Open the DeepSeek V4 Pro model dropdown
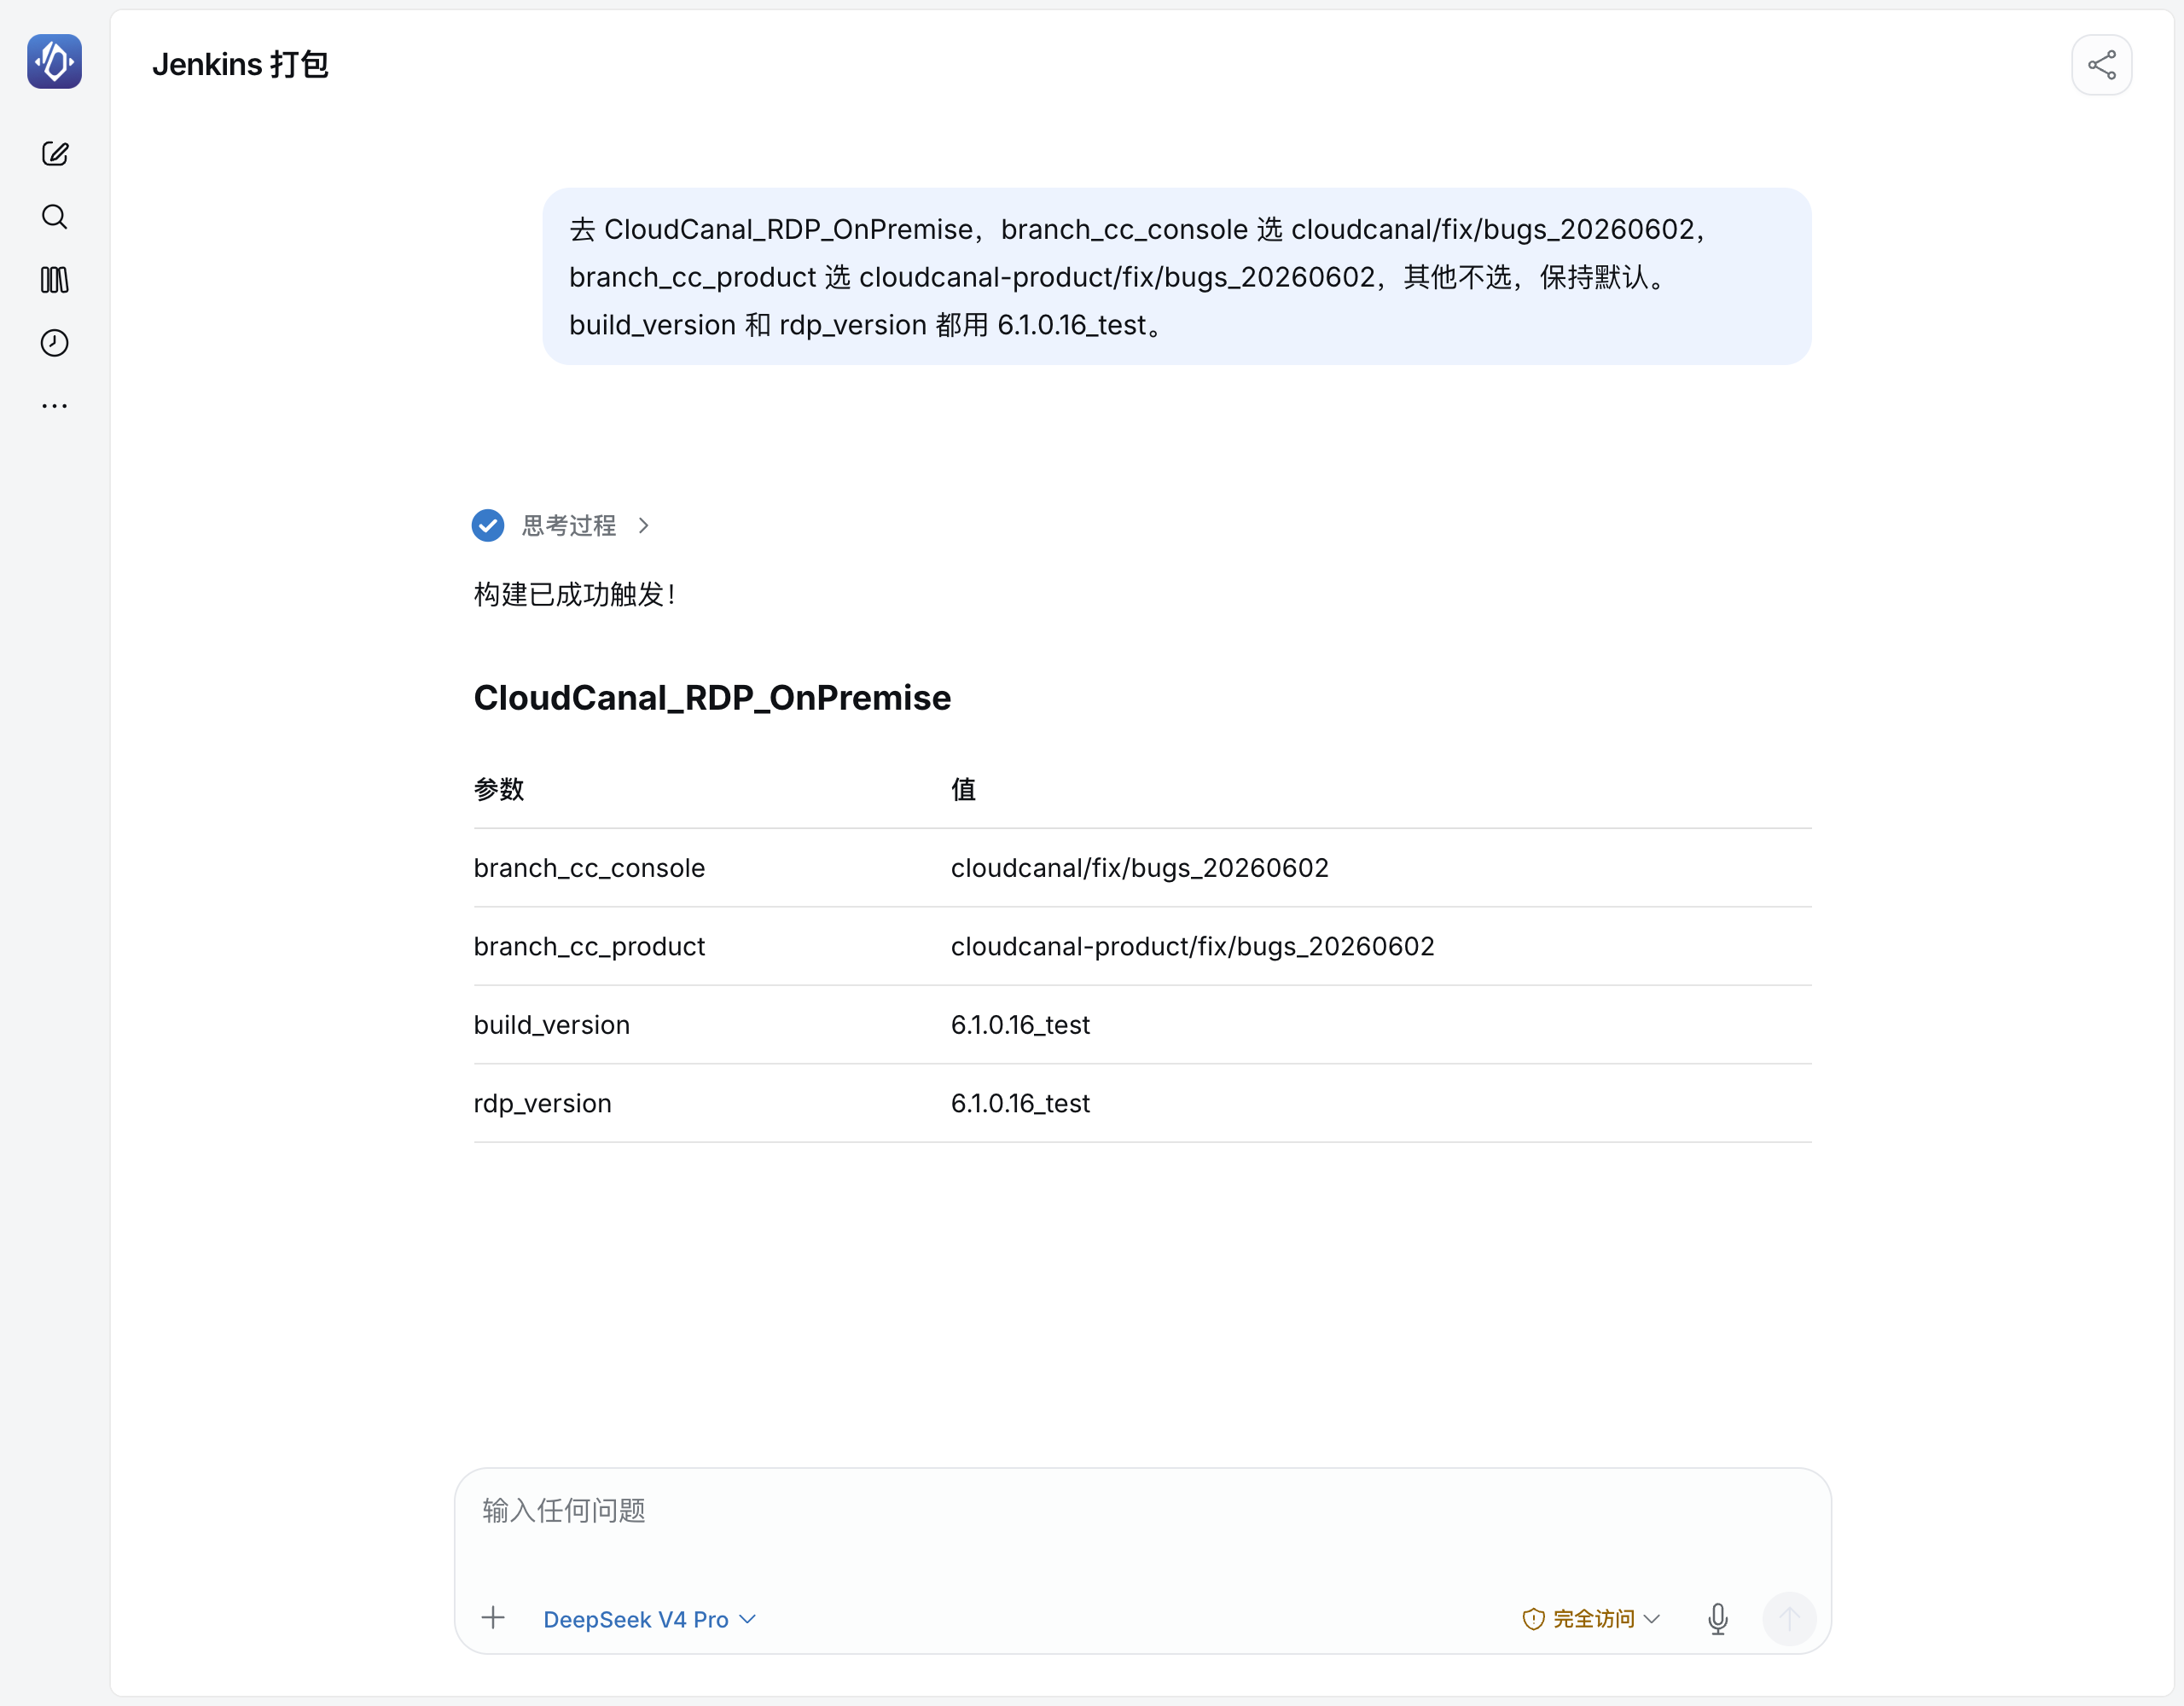The width and height of the screenshot is (2184, 1706). pos(649,1619)
